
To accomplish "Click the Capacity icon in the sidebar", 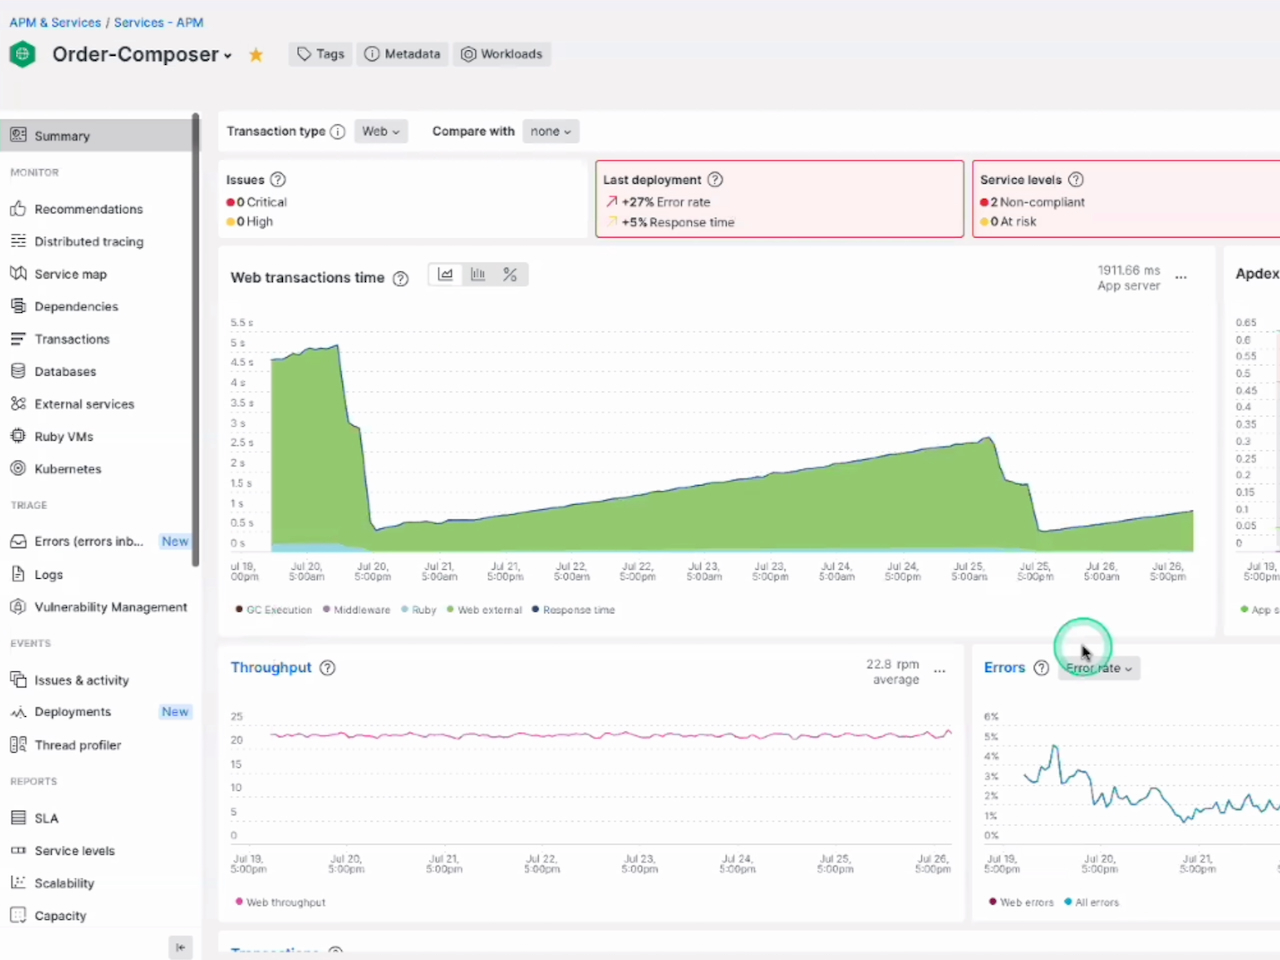I will pos(18,915).
